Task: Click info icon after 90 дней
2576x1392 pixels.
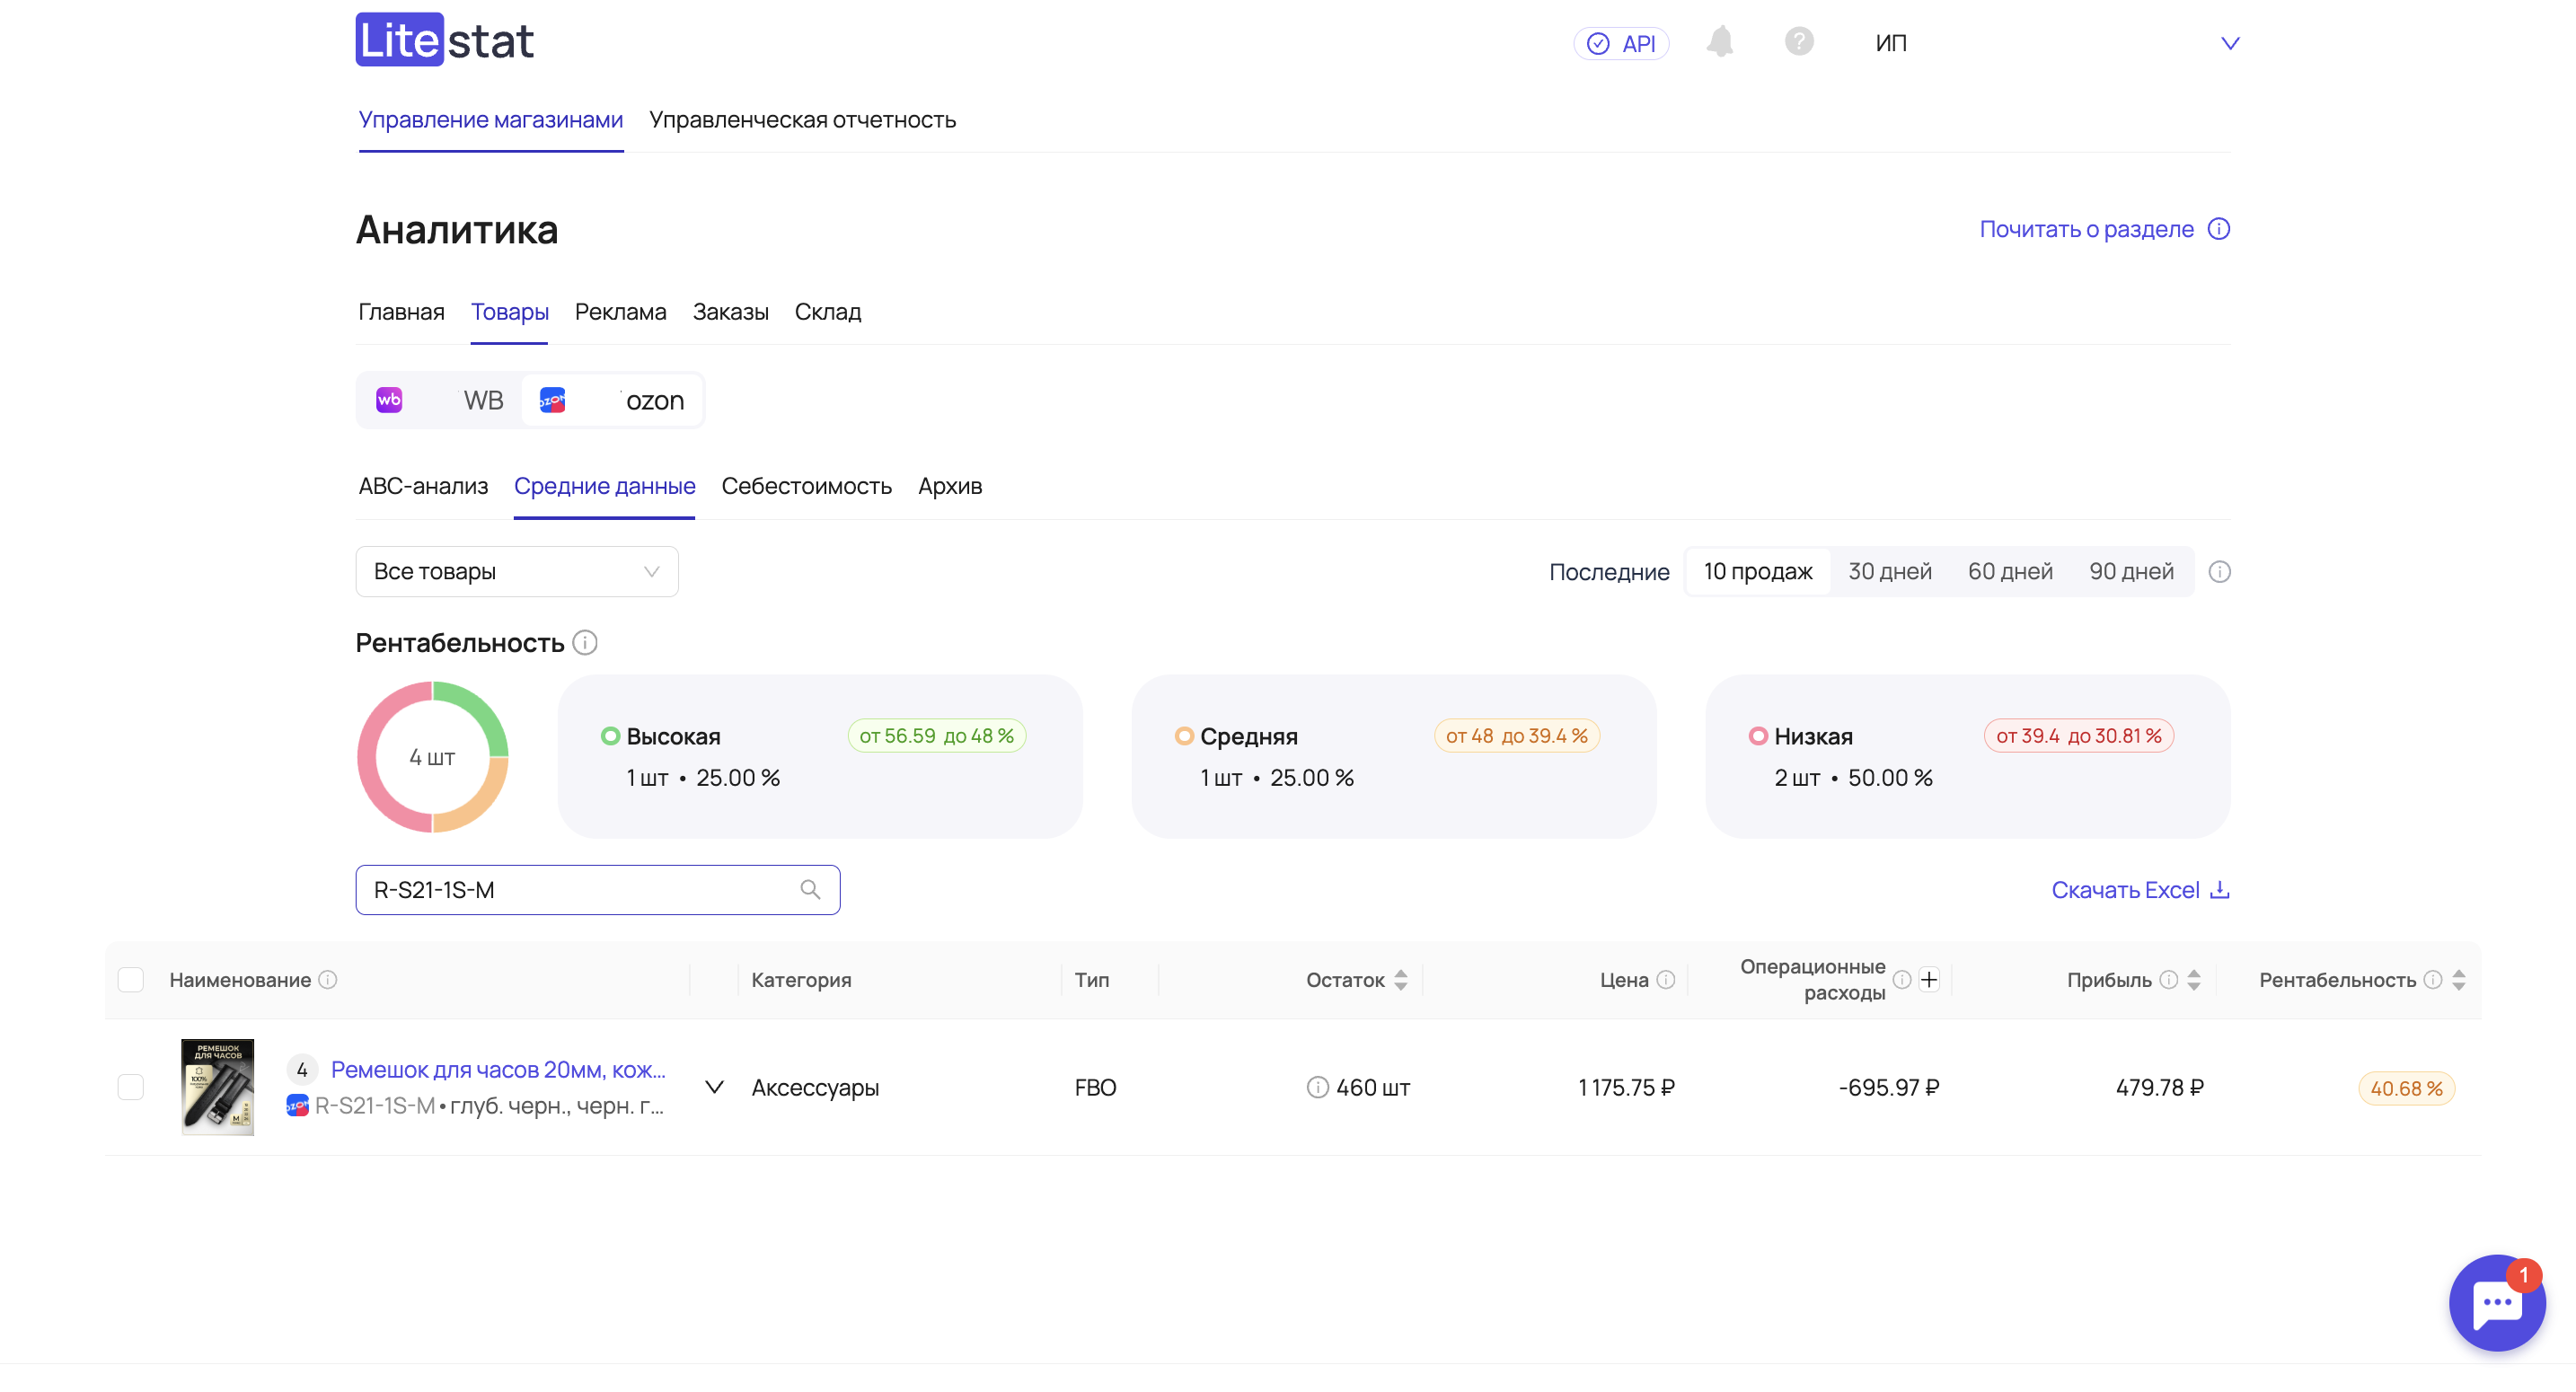Action: click(x=2219, y=571)
